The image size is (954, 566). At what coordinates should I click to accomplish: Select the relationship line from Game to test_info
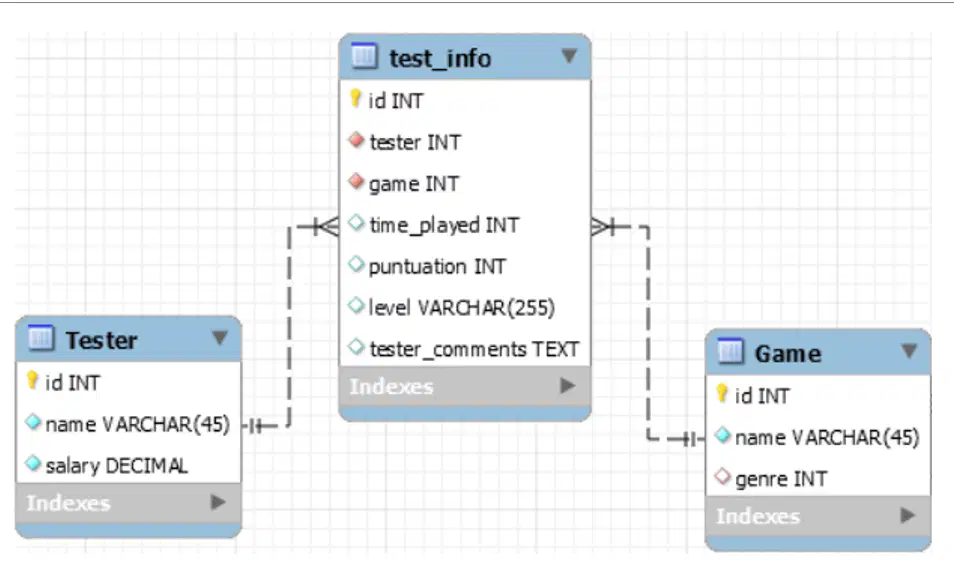(648, 332)
